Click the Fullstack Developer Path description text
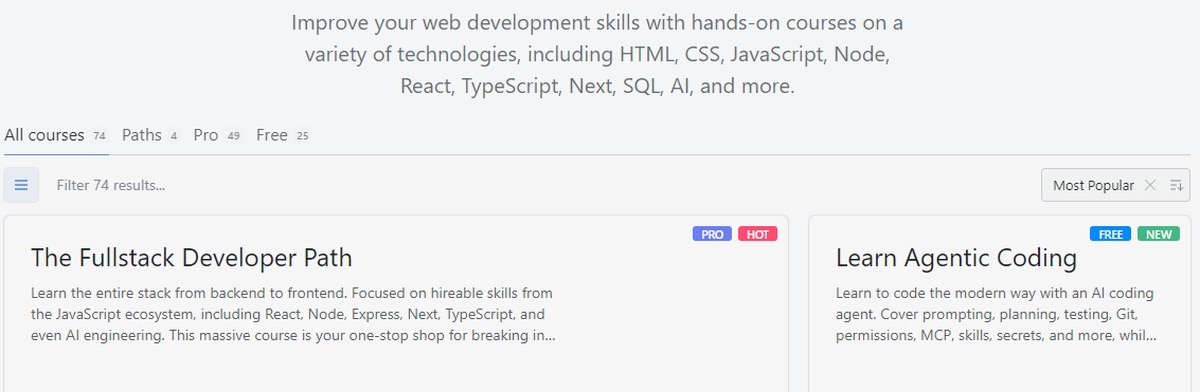 point(294,314)
